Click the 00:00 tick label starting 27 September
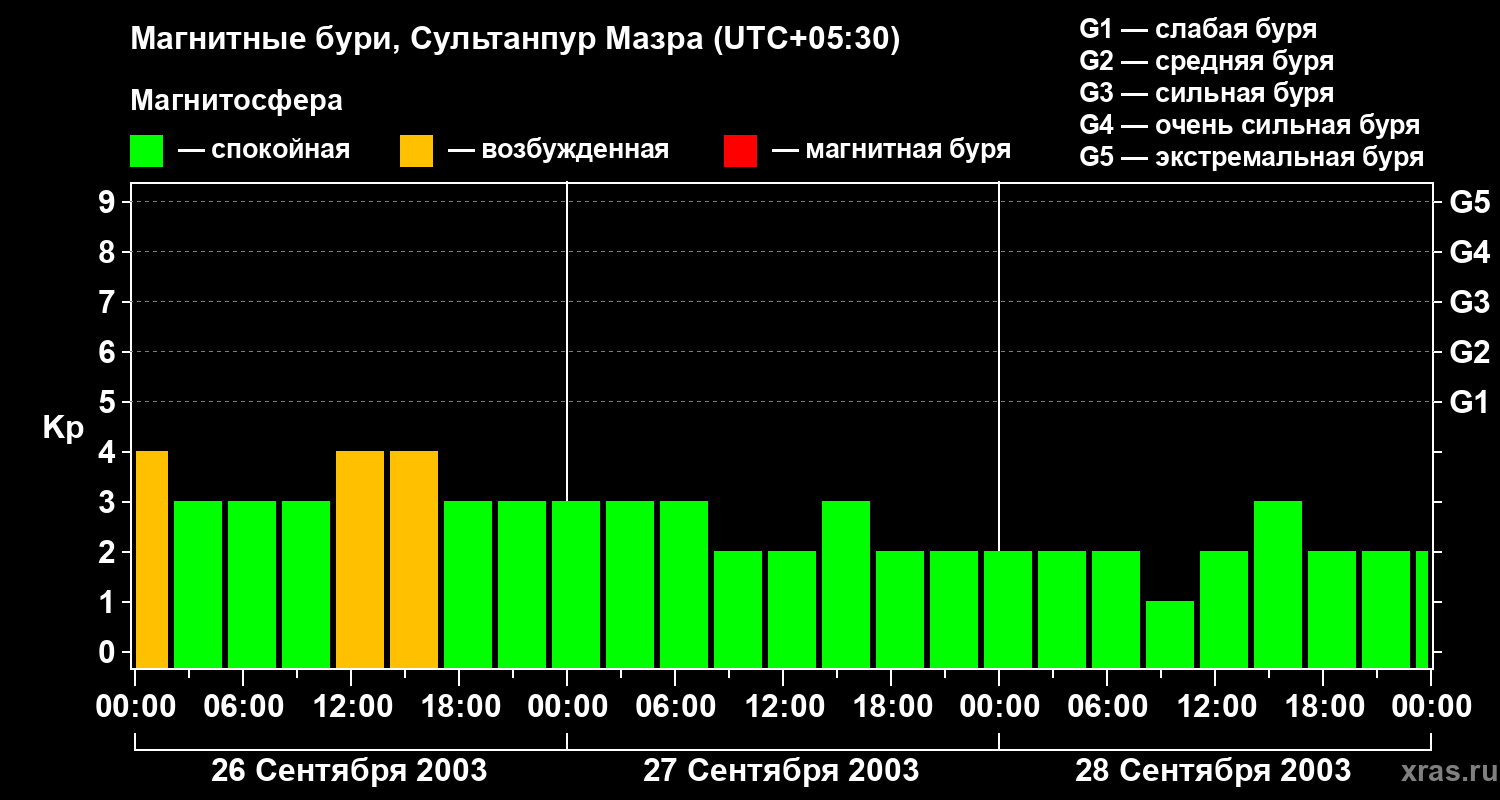 pos(567,707)
